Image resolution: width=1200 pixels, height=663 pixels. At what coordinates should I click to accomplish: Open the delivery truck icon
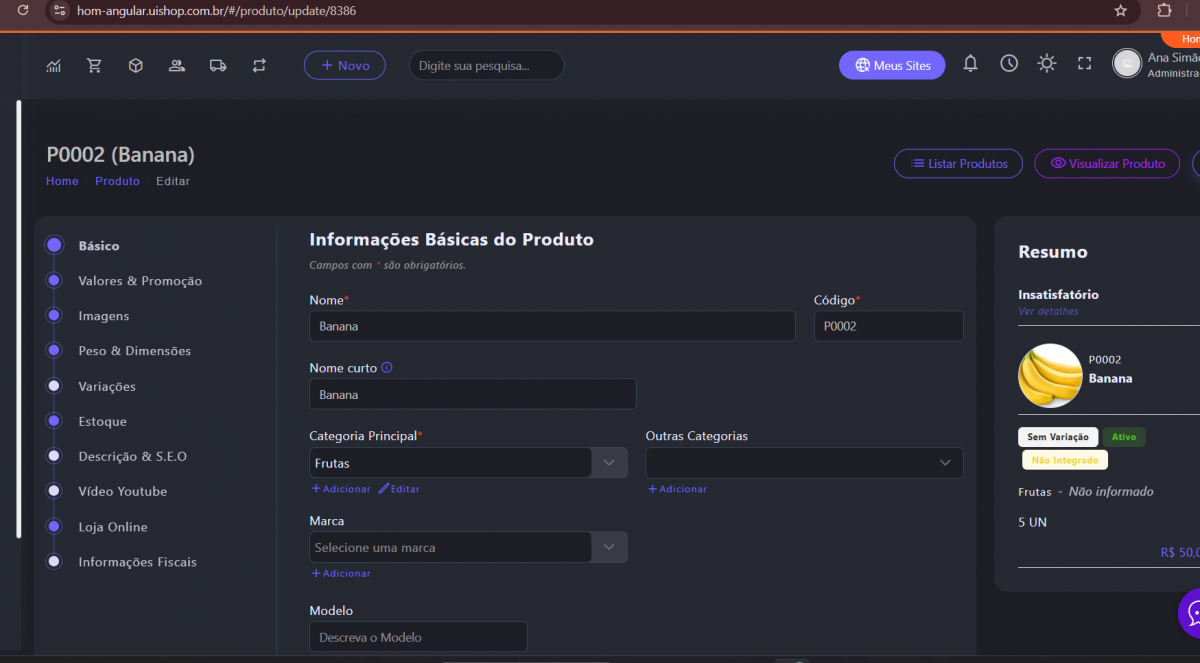[x=218, y=66]
